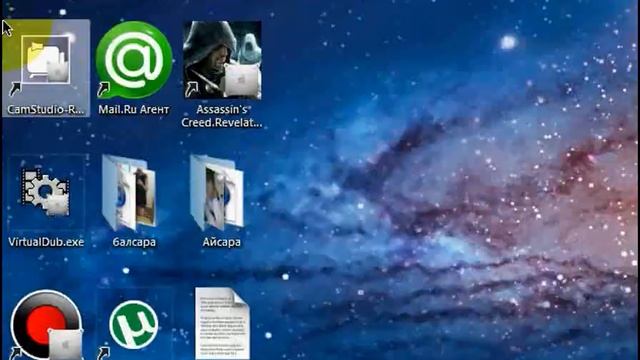Open the green Mail.Ru Агент icon
640x360 pixels.
click(134, 60)
